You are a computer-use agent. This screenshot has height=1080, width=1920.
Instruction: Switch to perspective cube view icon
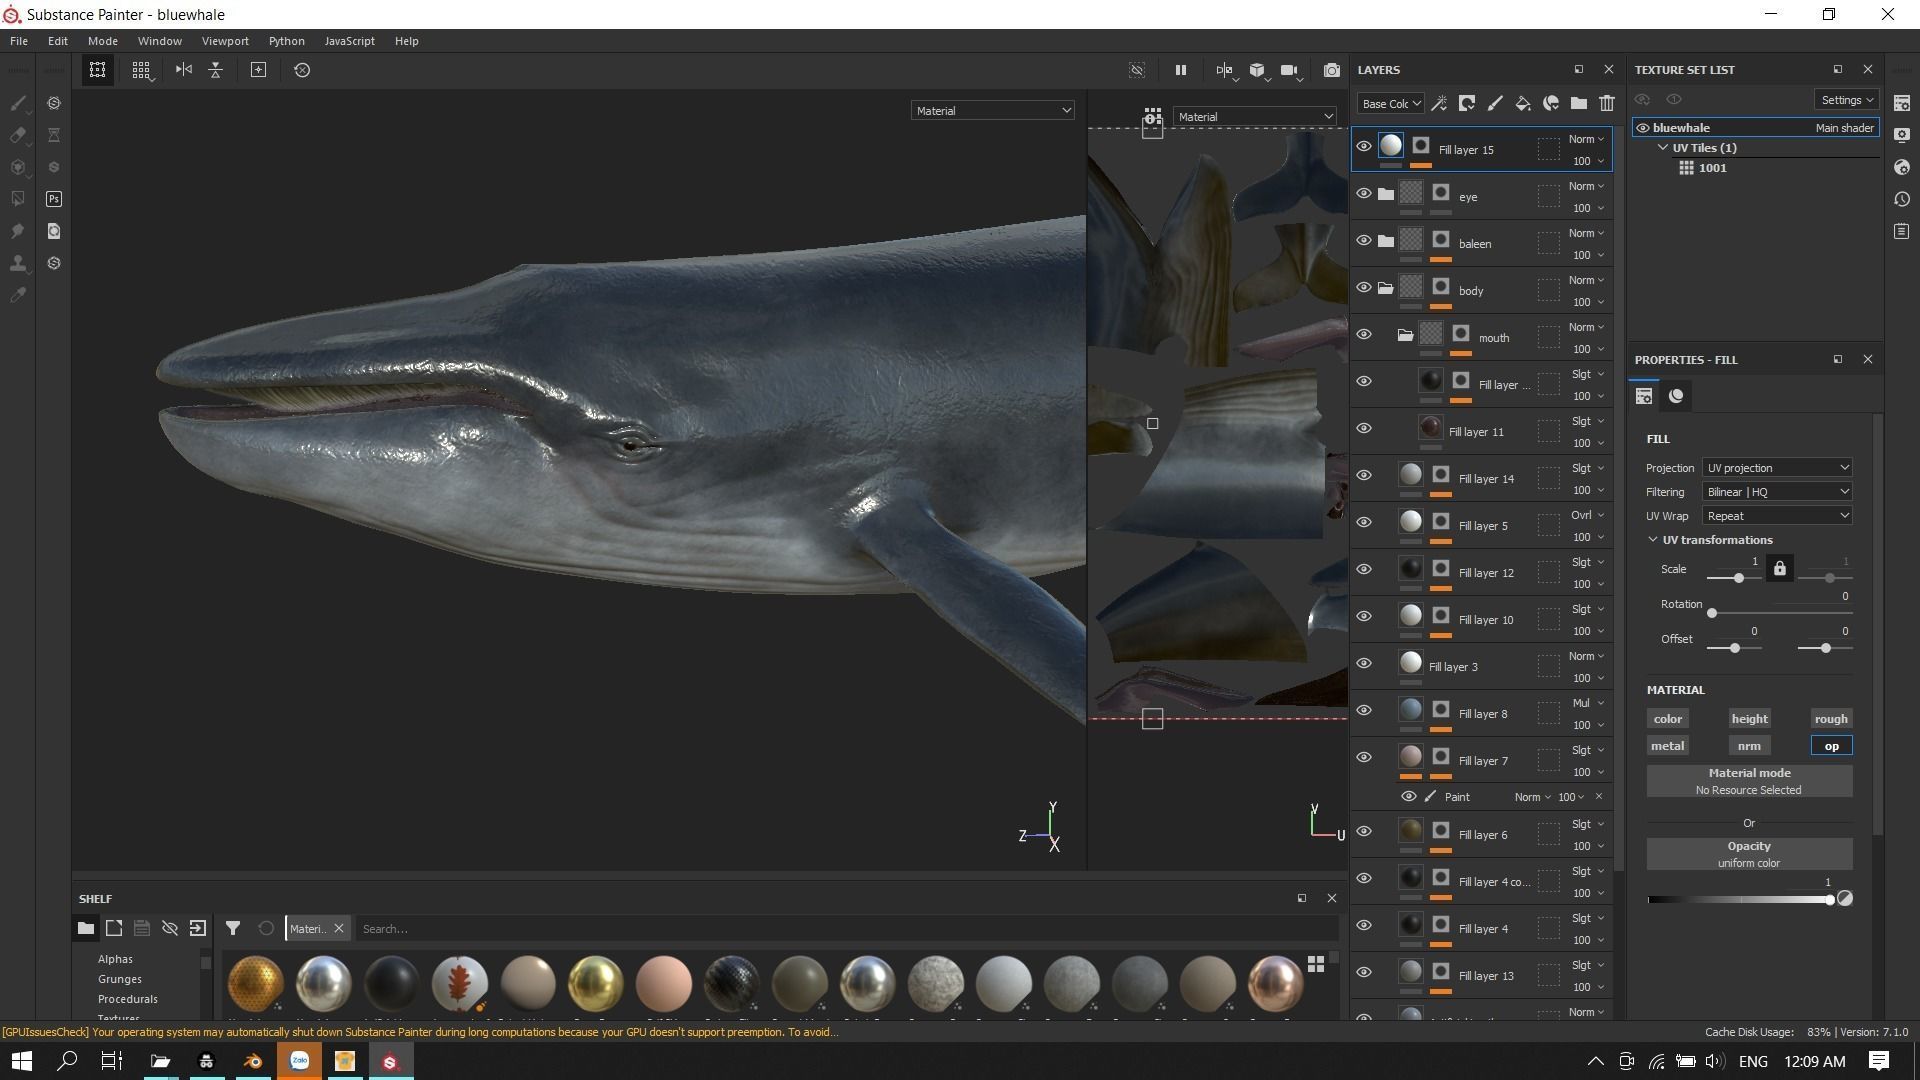pyautogui.click(x=1257, y=70)
